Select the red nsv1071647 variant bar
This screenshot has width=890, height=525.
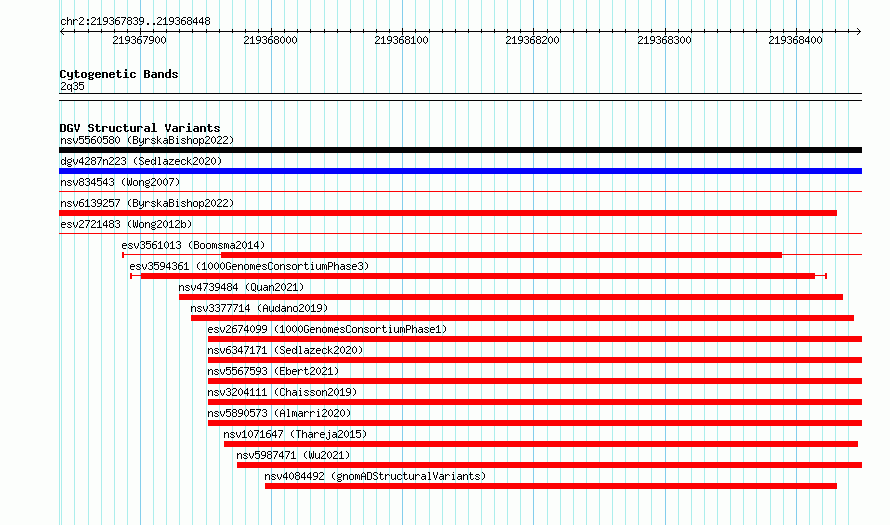click(x=541, y=444)
